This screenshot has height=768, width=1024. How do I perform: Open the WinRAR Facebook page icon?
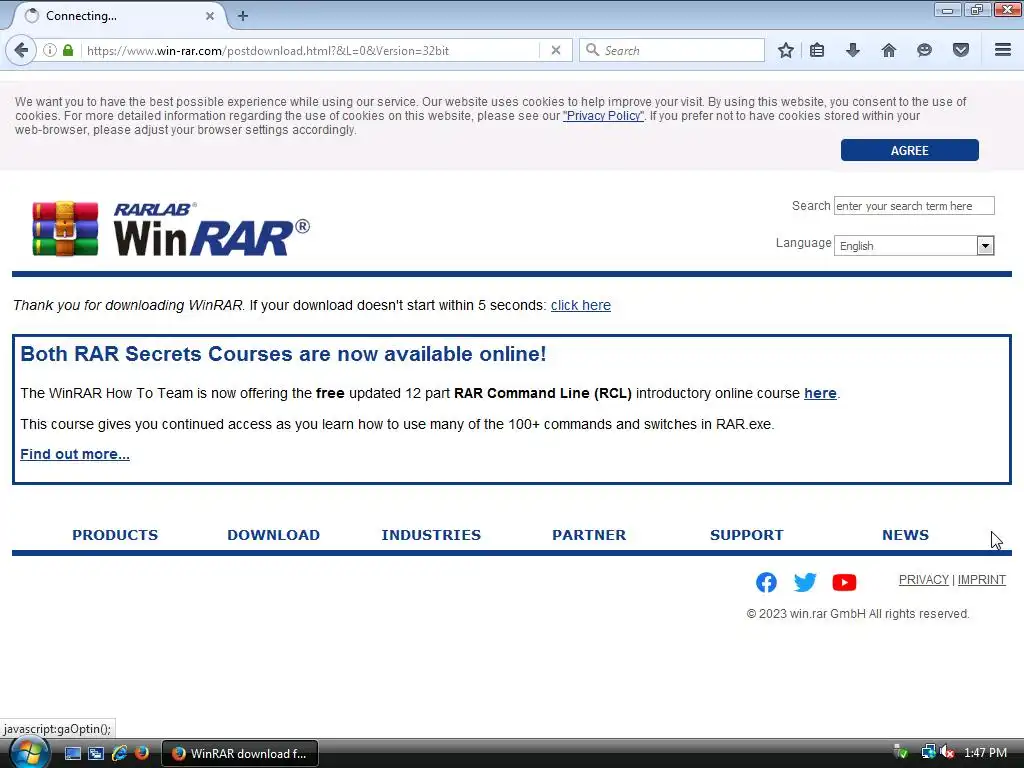point(766,582)
